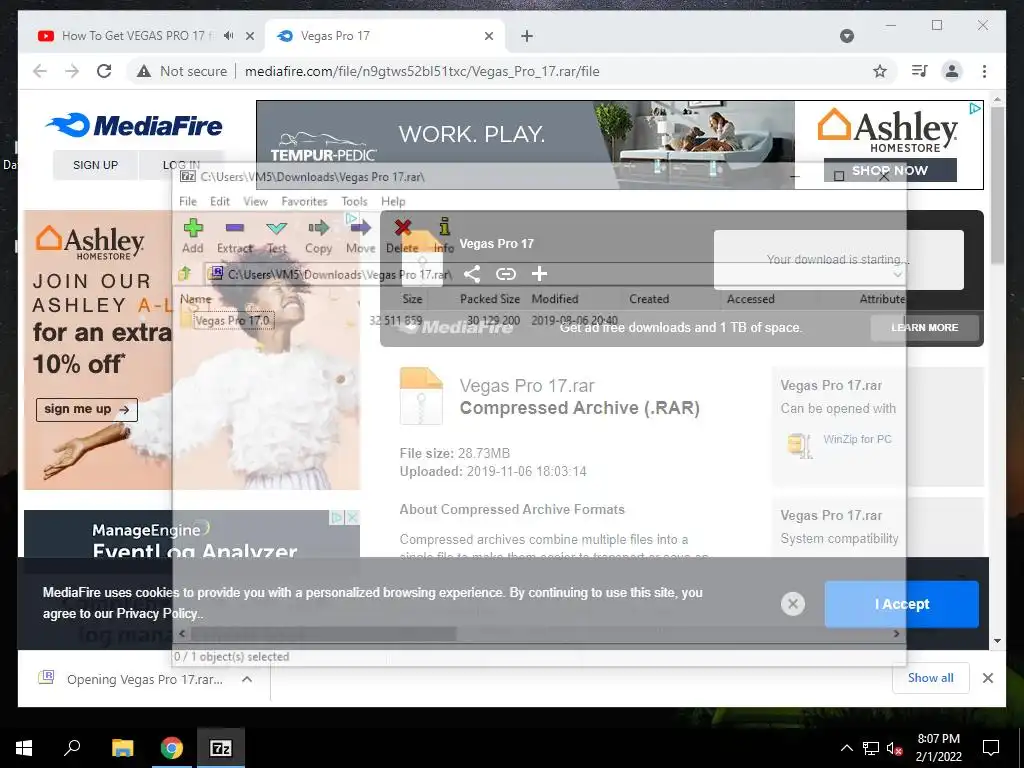Mute the YouTube tab audio
Image resolution: width=1024 pixels, height=768 pixels.
pyautogui.click(x=228, y=36)
